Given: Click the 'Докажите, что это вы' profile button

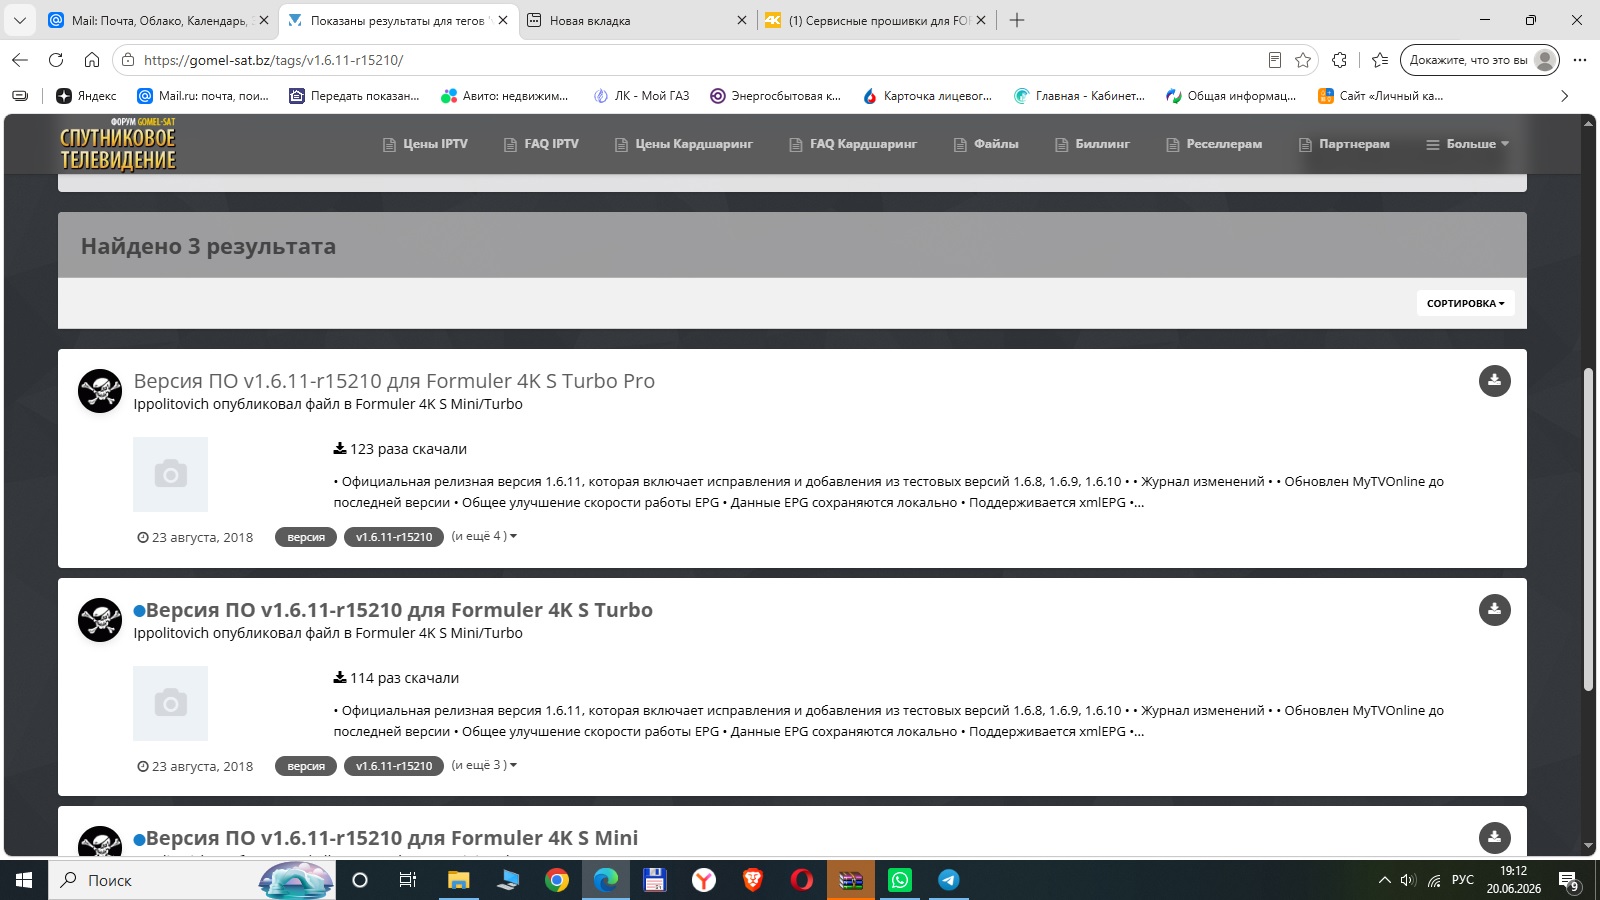Looking at the screenshot, I should [x=1480, y=60].
